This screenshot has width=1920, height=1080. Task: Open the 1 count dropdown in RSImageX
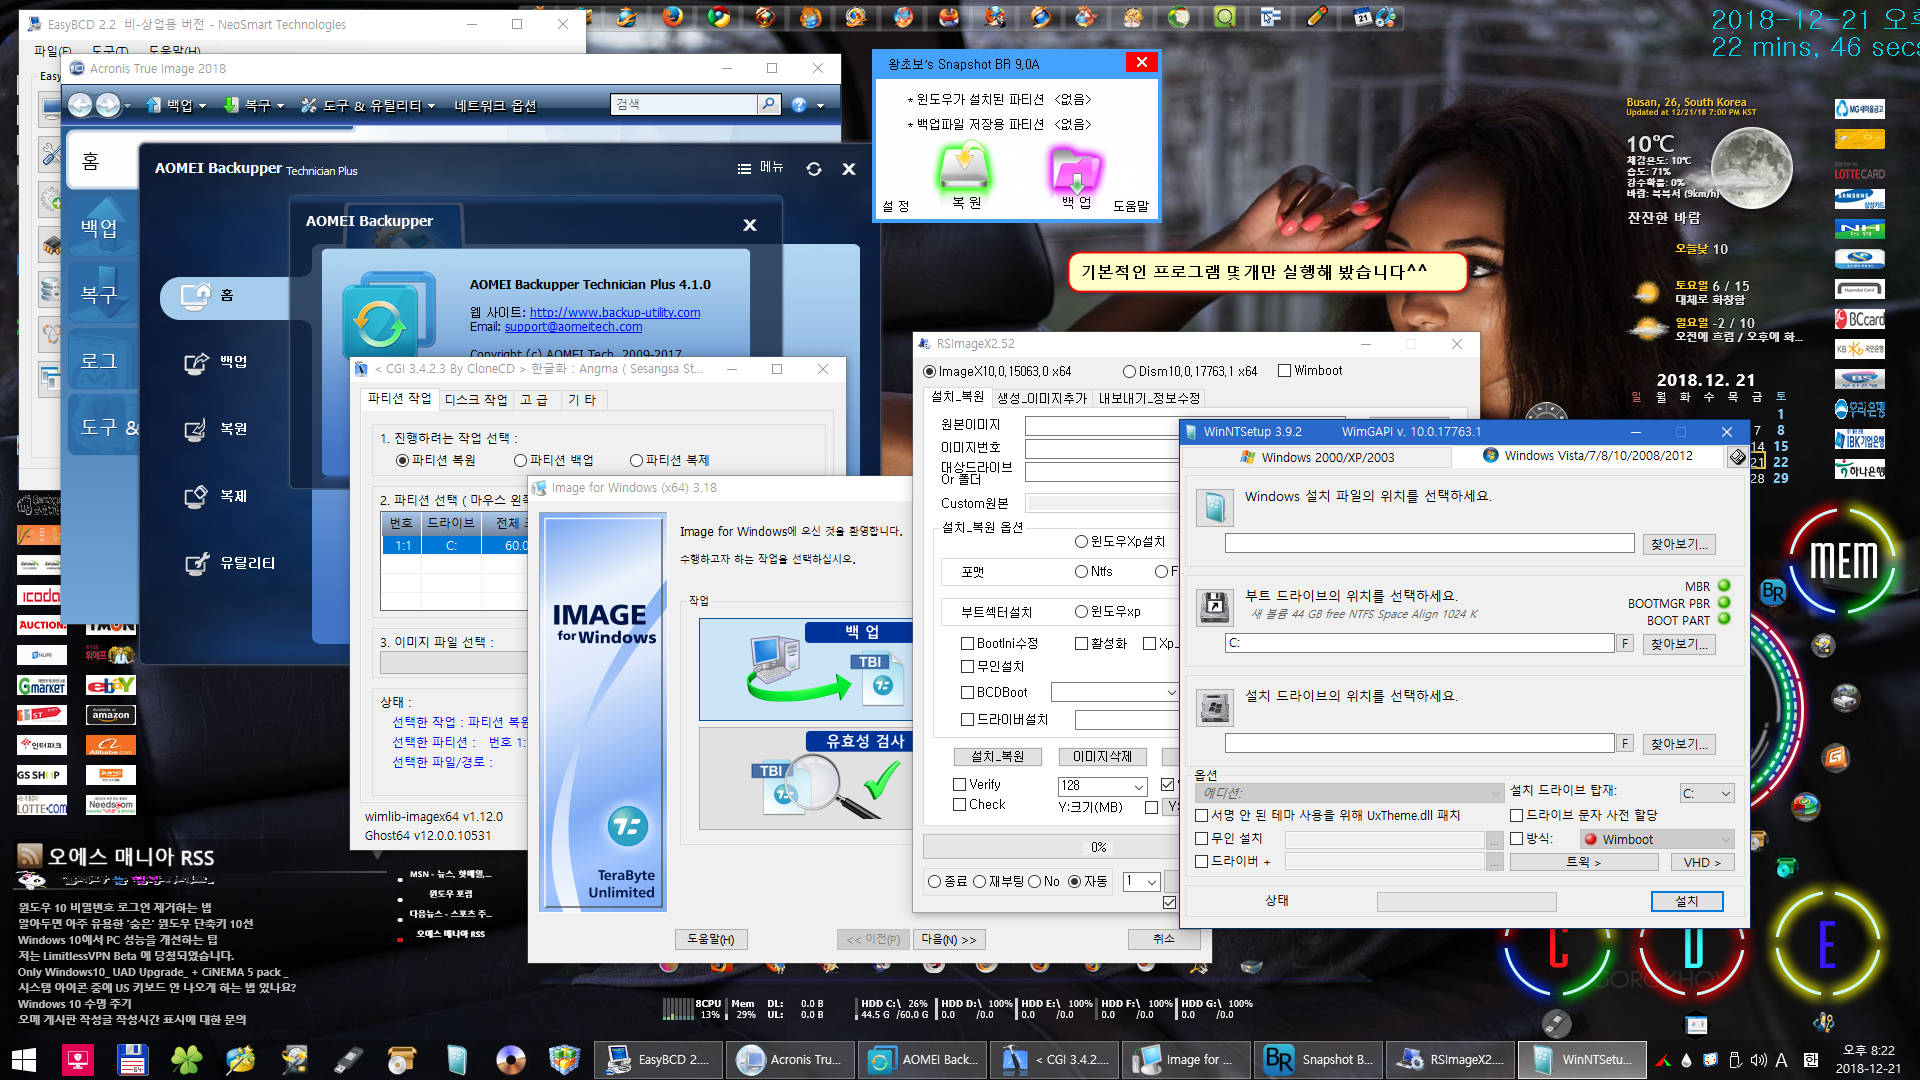pos(1141,881)
